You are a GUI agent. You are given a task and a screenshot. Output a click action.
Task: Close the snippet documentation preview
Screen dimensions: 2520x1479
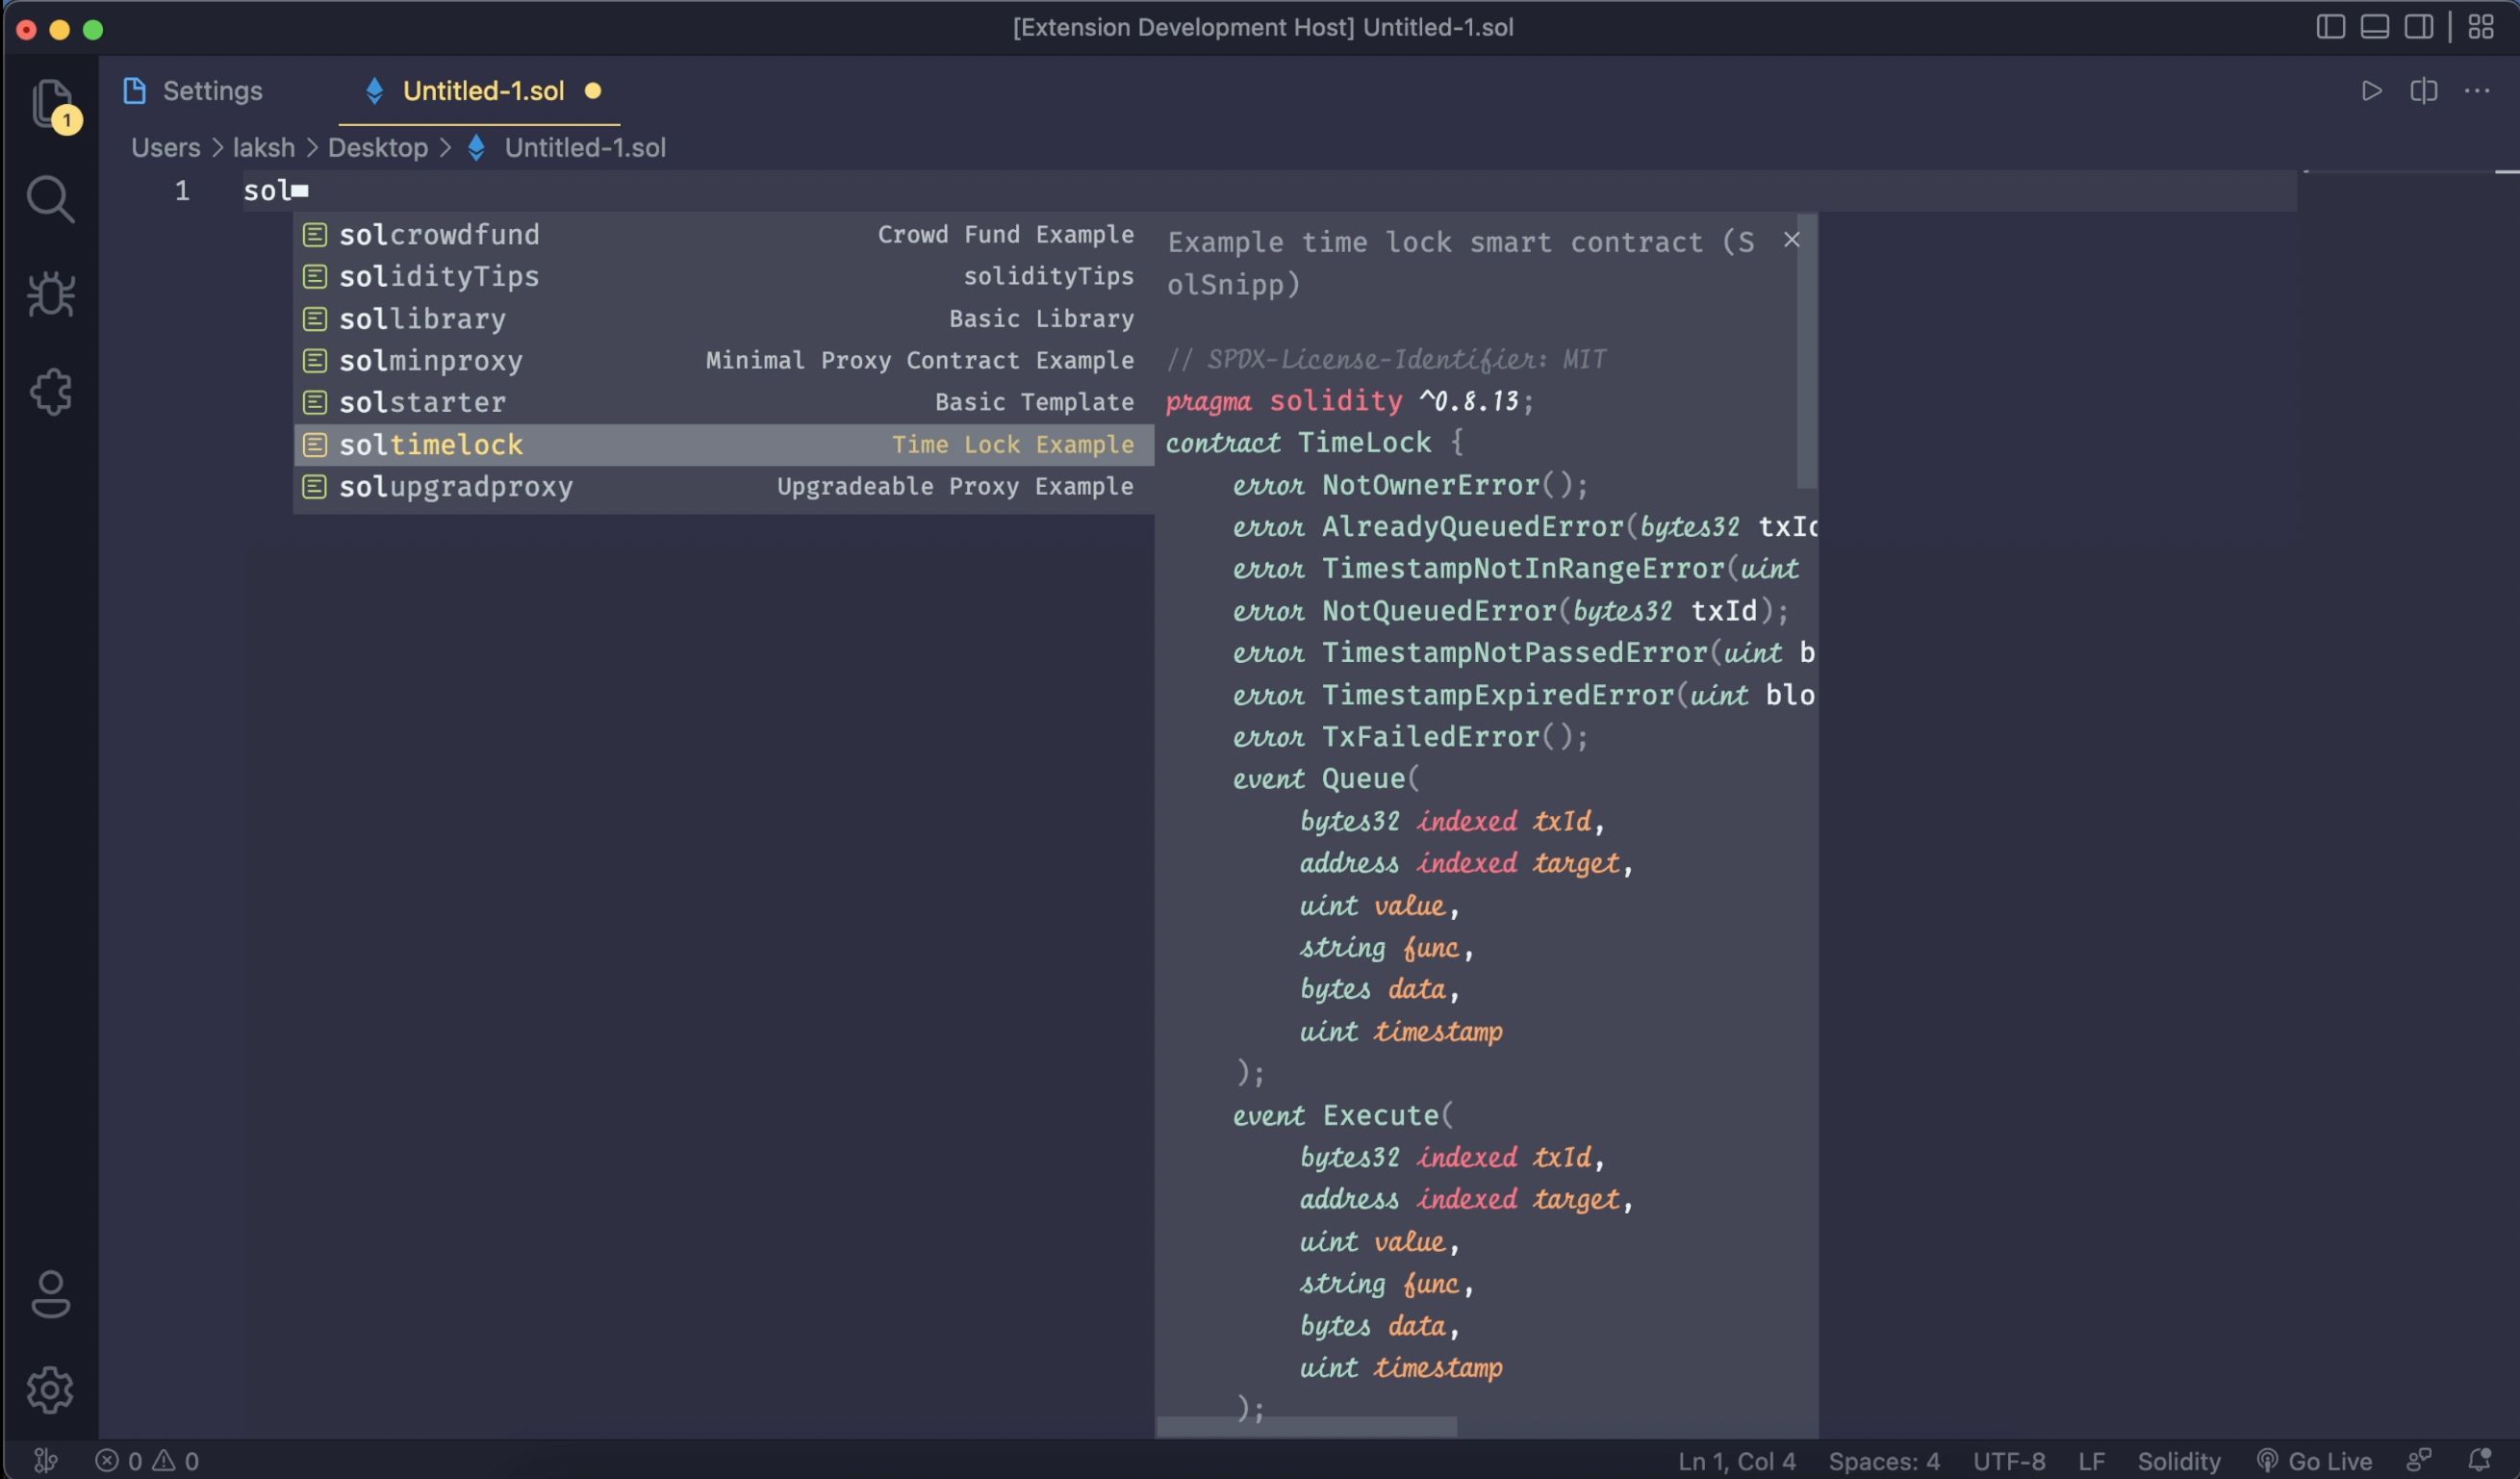click(x=1791, y=240)
